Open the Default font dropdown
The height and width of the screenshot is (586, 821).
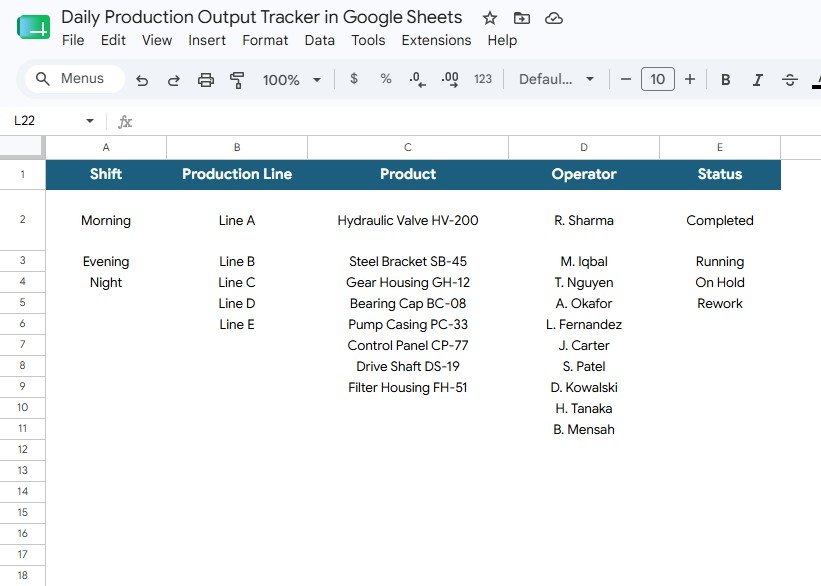point(556,79)
